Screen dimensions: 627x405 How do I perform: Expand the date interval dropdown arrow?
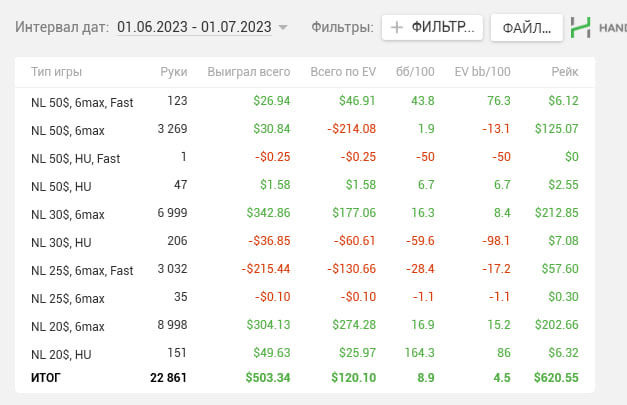click(282, 28)
